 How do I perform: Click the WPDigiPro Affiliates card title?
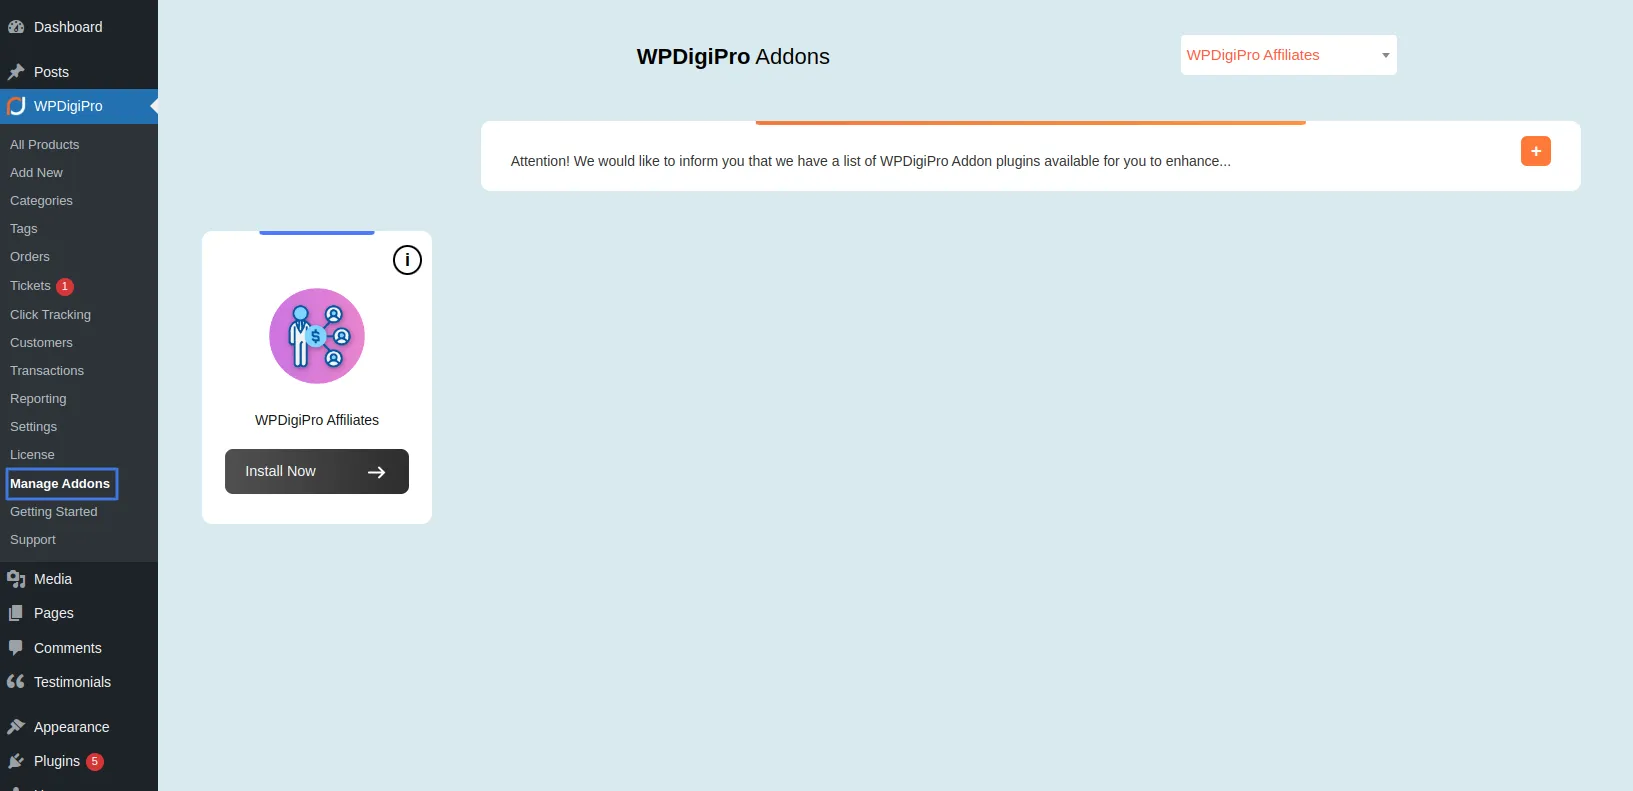[317, 420]
